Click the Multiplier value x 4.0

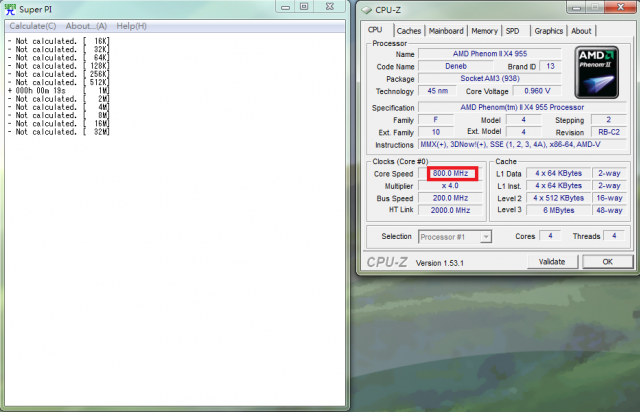(x=450, y=186)
